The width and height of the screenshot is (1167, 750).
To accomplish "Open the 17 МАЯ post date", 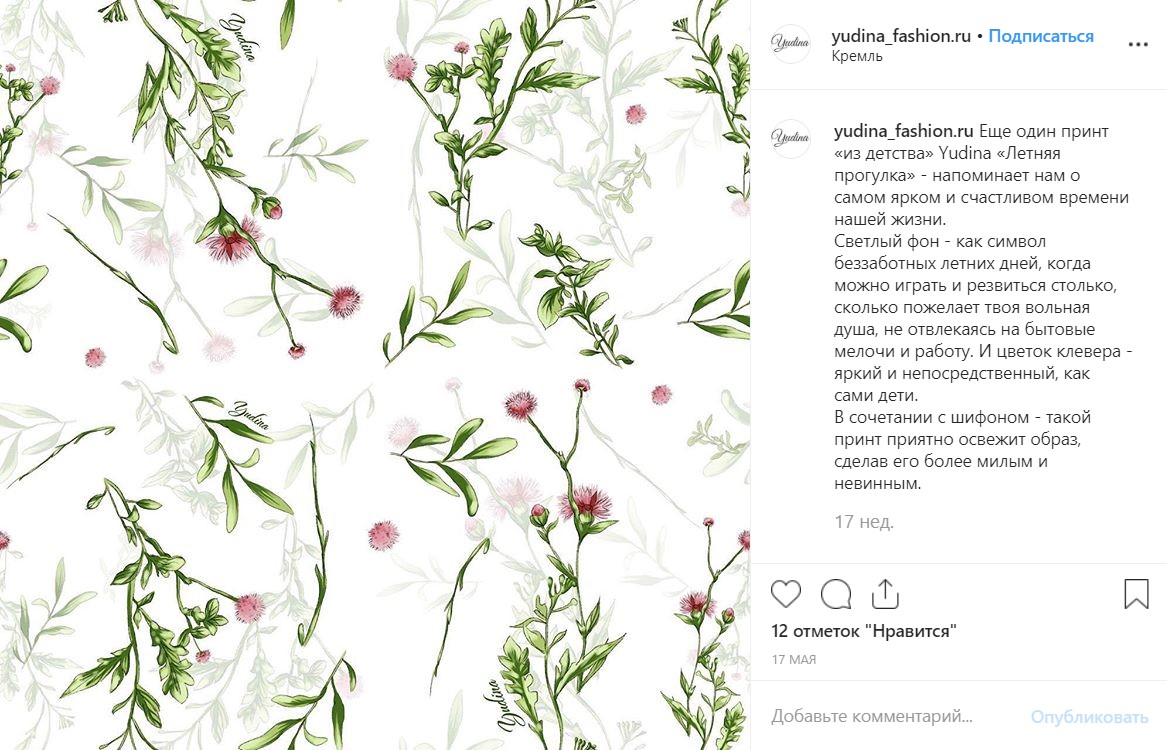I will 793,659.
